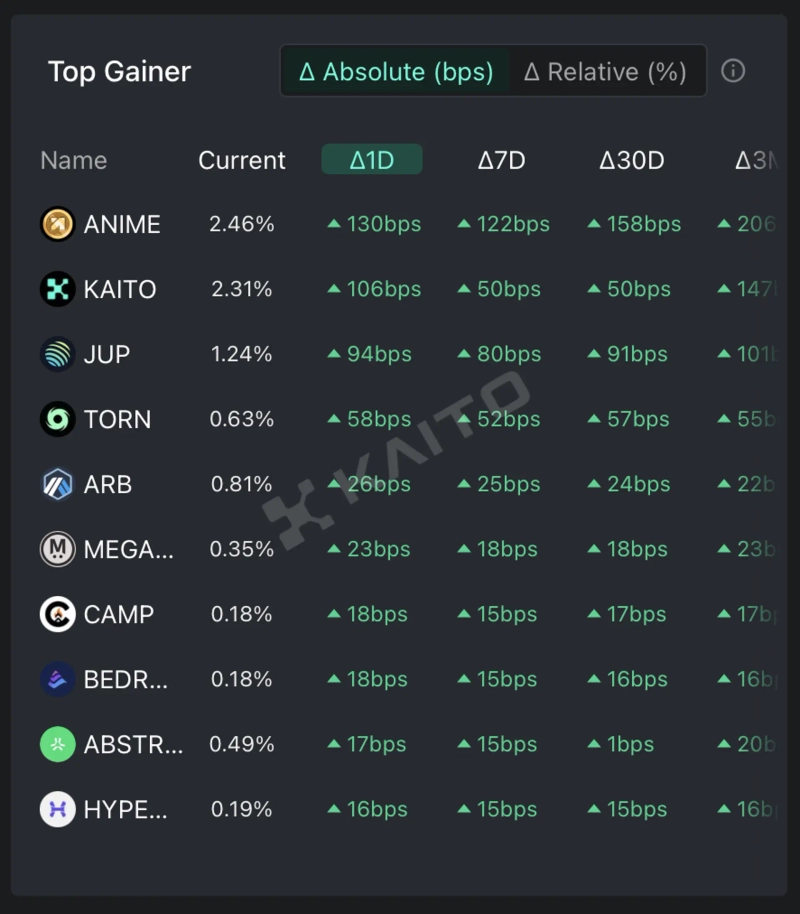
Task: Select the CAMP token icon
Action: (57, 614)
